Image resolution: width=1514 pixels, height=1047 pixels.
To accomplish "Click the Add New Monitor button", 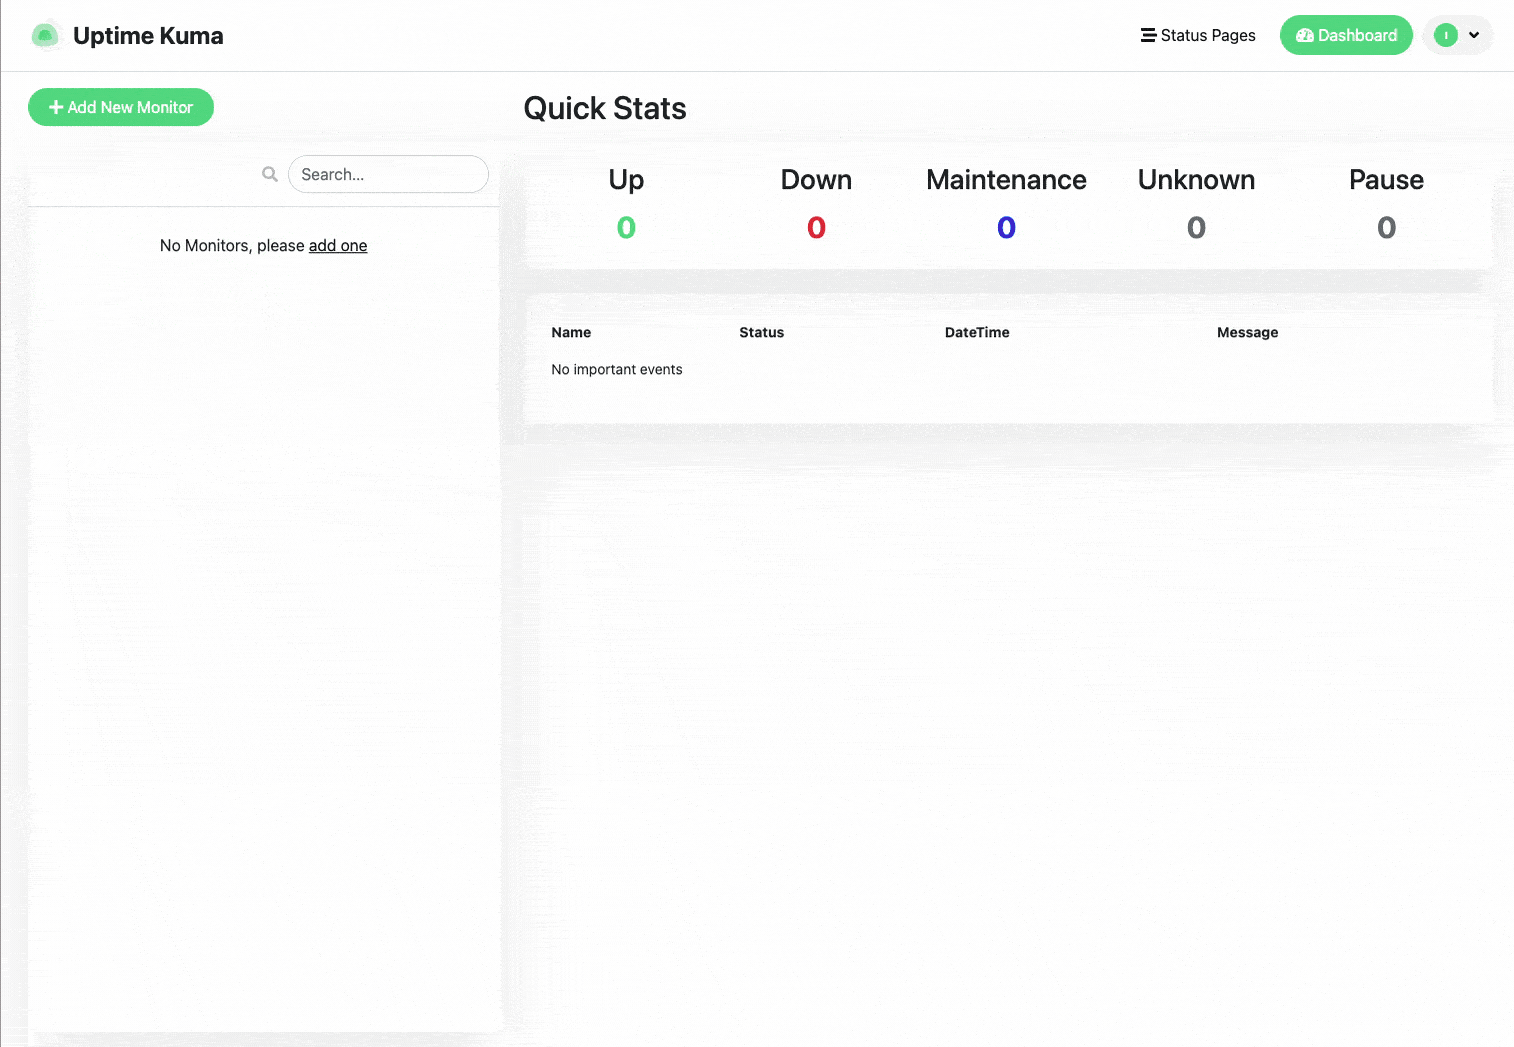I will coord(121,107).
